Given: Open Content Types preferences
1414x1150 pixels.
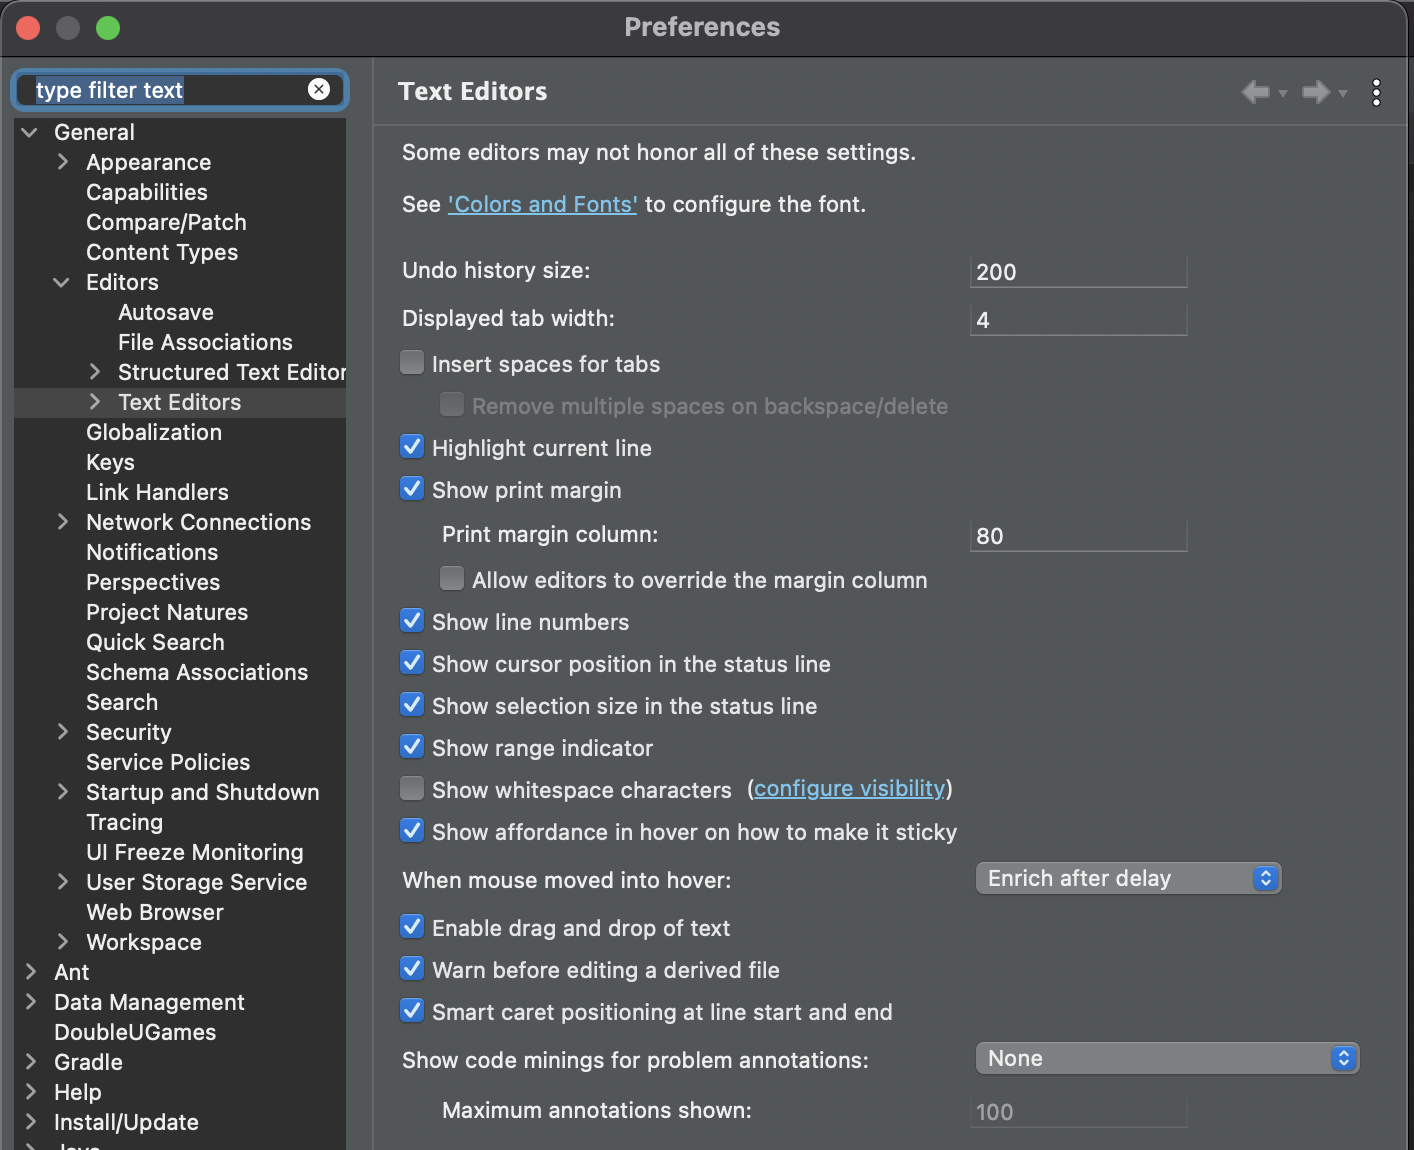Looking at the screenshot, I should (162, 252).
